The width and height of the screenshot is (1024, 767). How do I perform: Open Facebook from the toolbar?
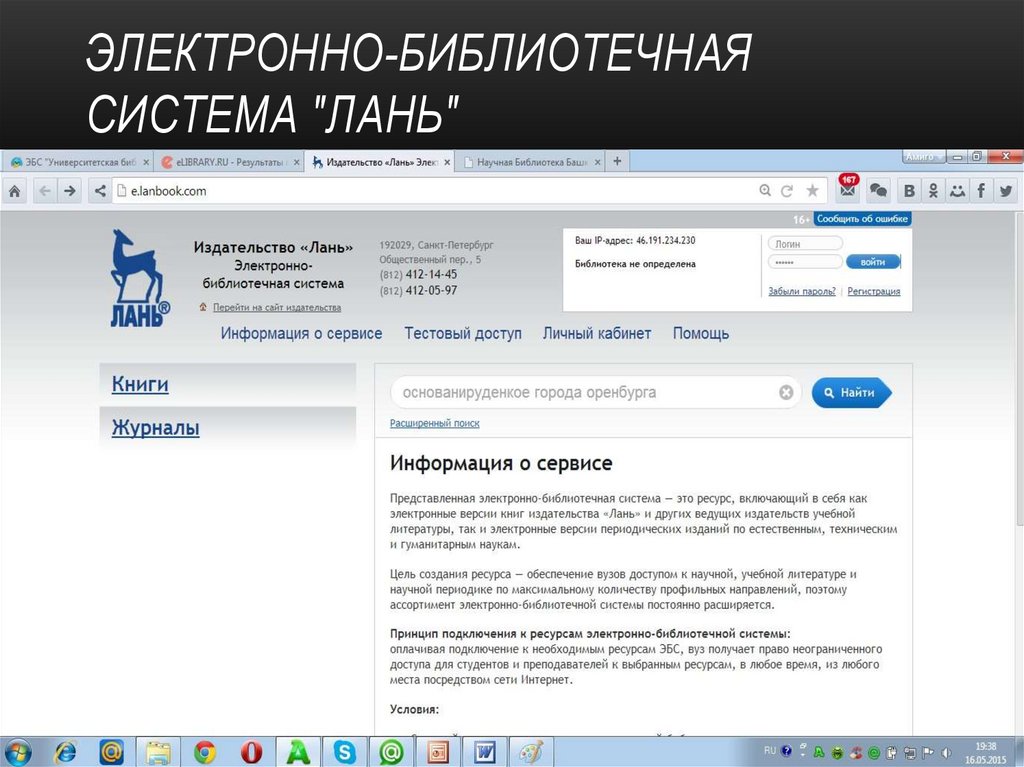click(x=981, y=190)
